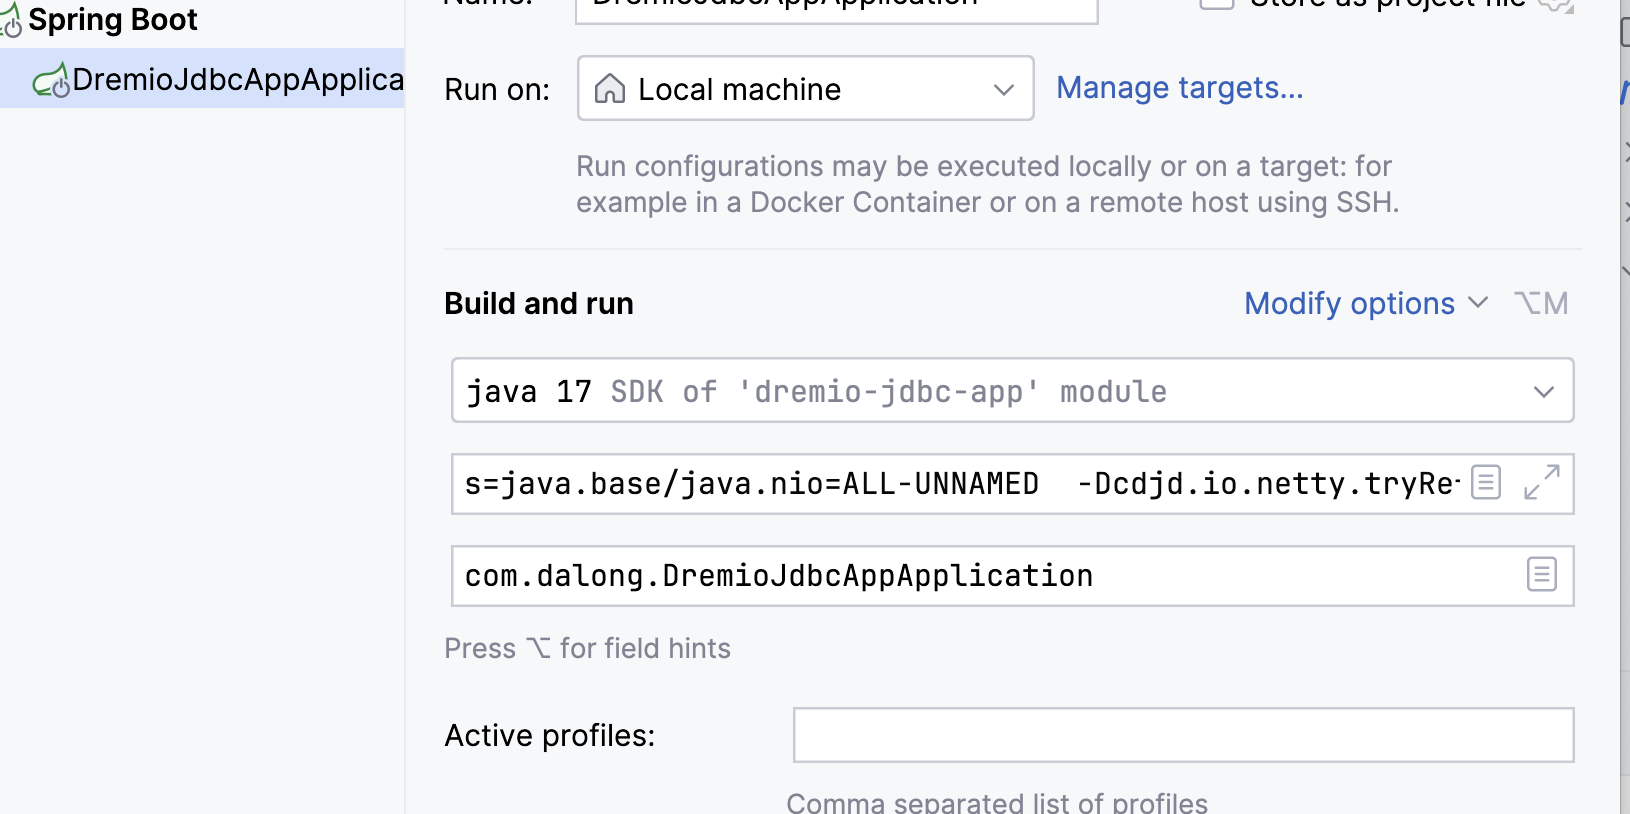
Task: Select the Spring Boot icon beside DremioJdbcAppApplication
Action: tap(51, 80)
